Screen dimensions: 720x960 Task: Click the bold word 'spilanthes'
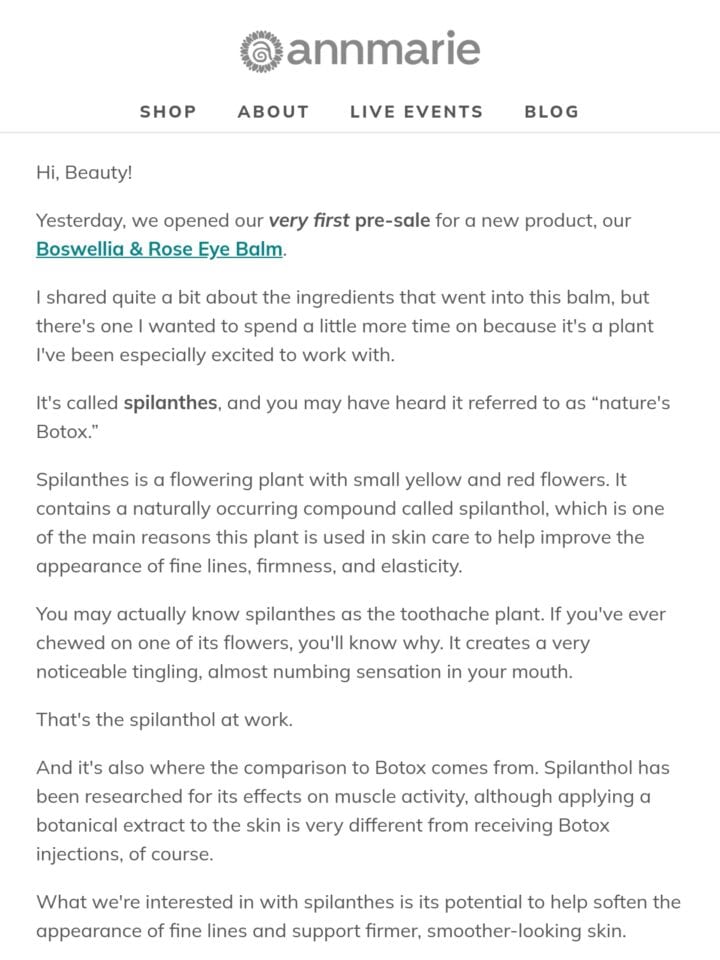[x=170, y=403]
